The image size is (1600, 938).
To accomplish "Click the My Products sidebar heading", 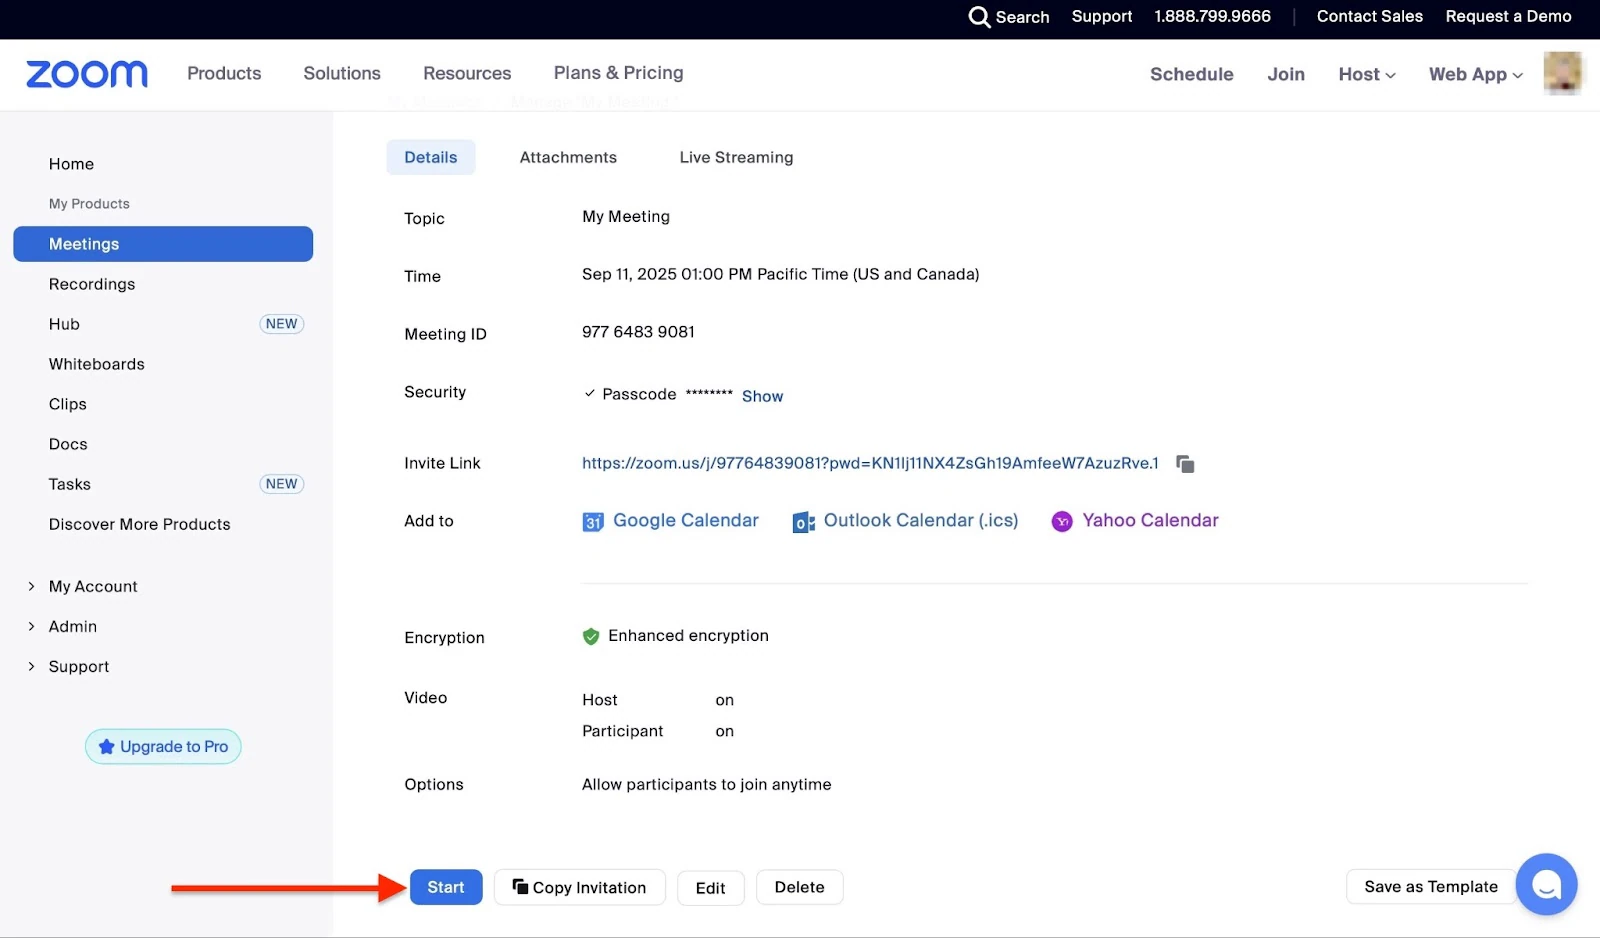I will (89, 204).
